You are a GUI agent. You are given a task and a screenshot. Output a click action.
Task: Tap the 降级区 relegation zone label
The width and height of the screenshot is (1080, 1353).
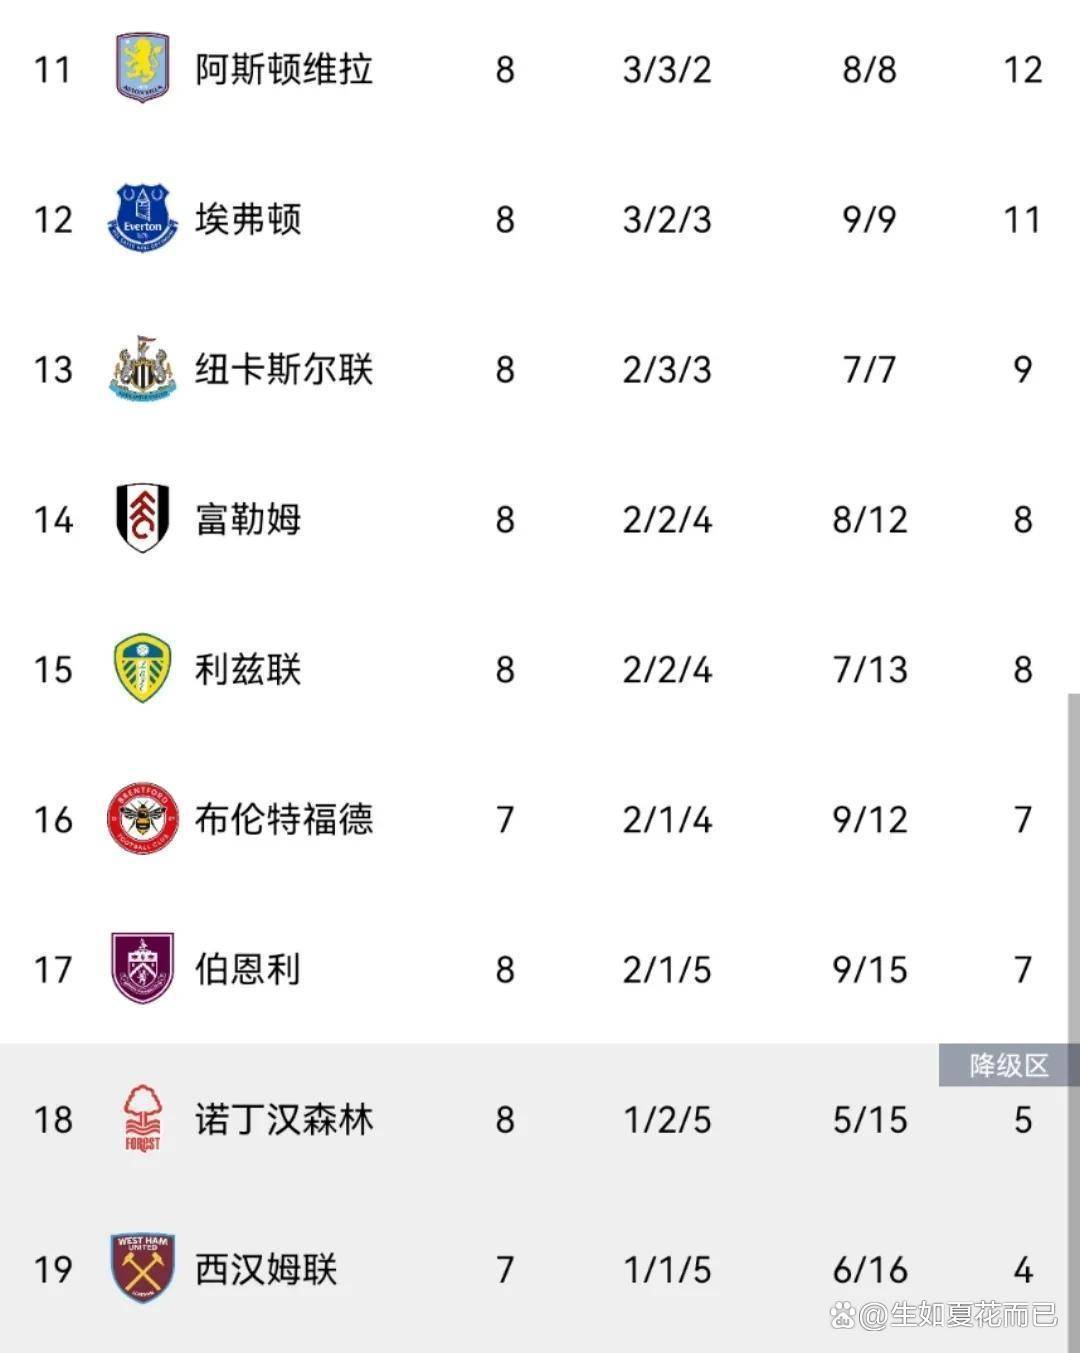[1008, 1066]
